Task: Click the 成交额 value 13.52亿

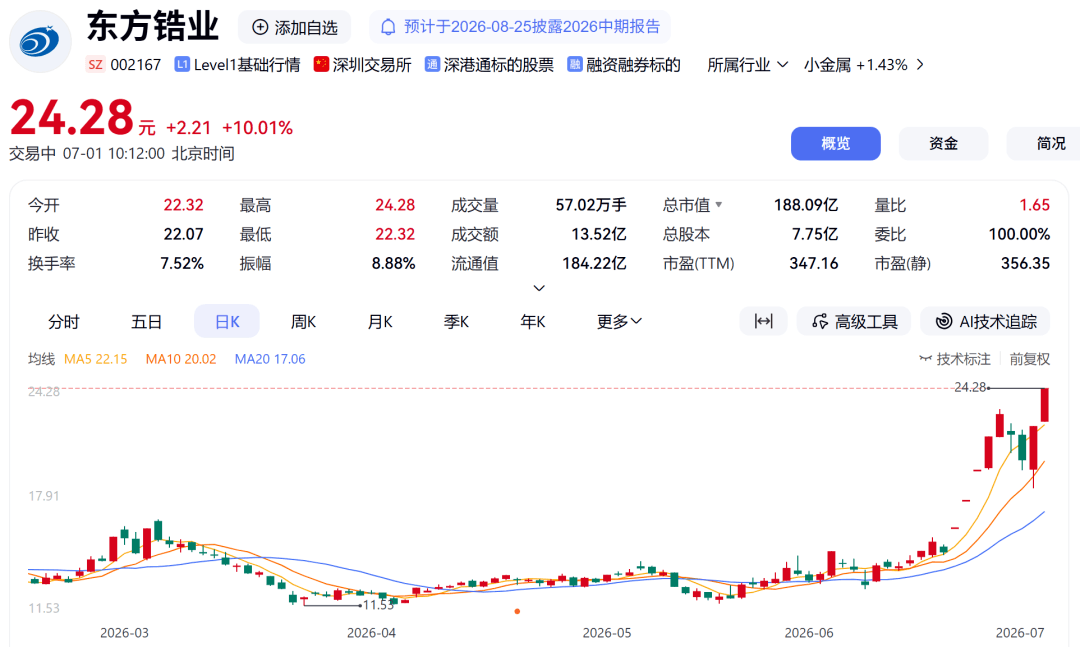Action: pos(599,234)
